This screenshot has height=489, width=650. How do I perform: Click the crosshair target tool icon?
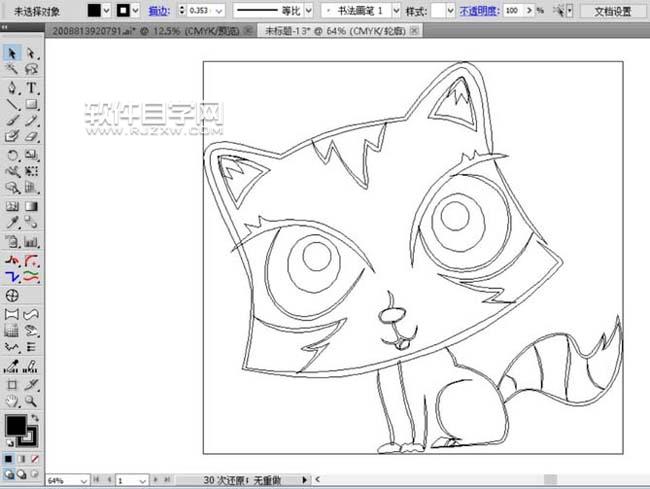point(12,295)
